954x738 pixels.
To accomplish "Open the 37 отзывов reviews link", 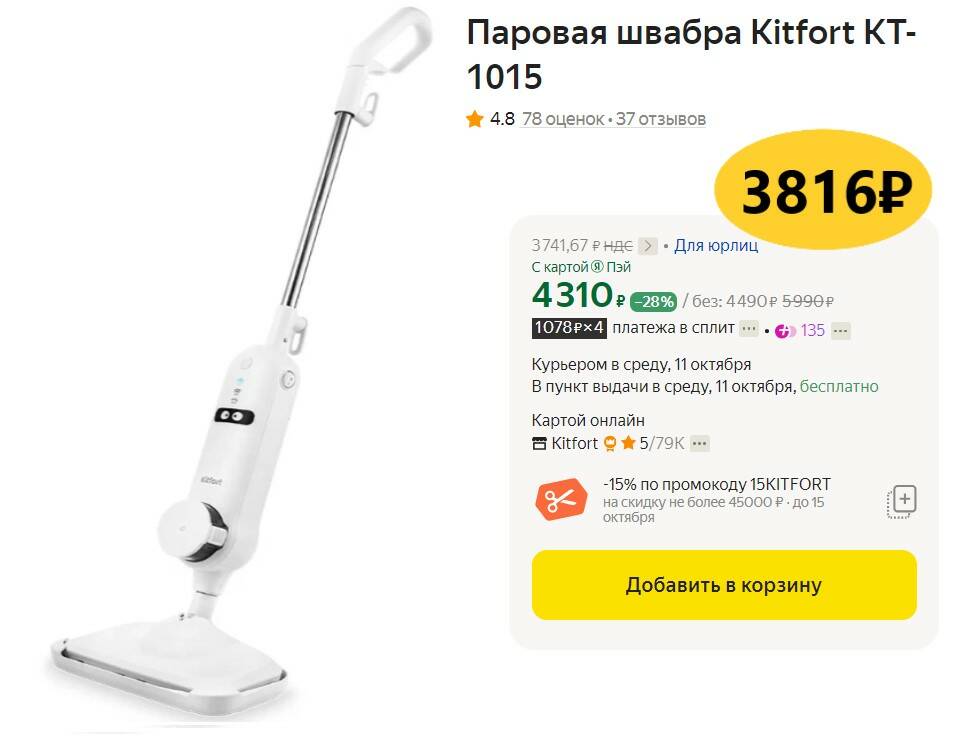I will 661,119.
